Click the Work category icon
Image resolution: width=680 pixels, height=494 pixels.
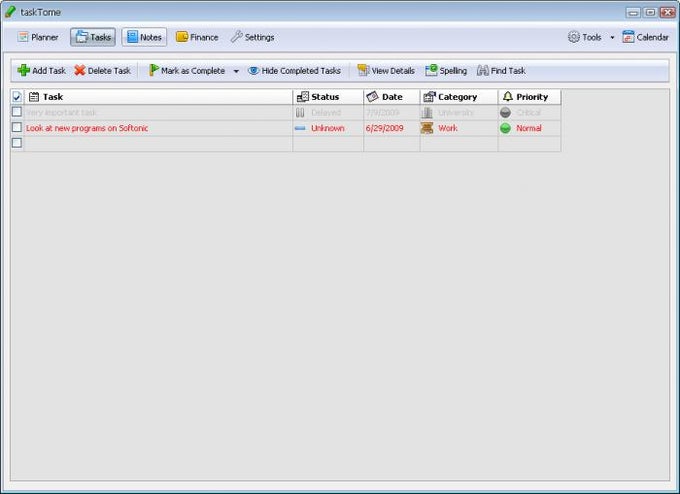pos(427,128)
